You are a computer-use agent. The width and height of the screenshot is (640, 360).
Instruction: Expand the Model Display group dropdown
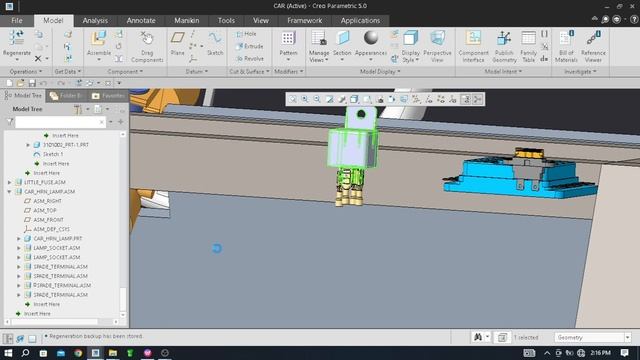[x=380, y=71]
